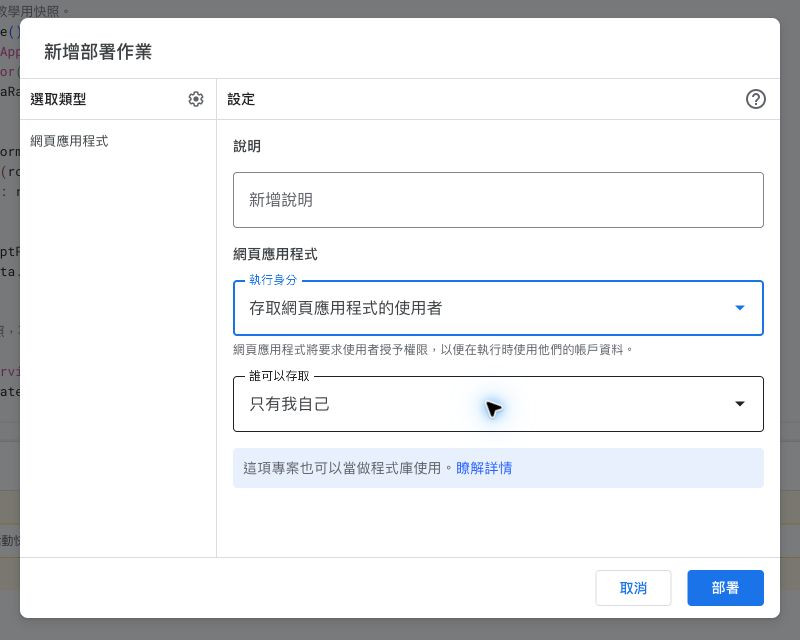Follow the 瞭解詳情 link
Image resolution: width=800 pixels, height=640 pixels.
(484, 468)
